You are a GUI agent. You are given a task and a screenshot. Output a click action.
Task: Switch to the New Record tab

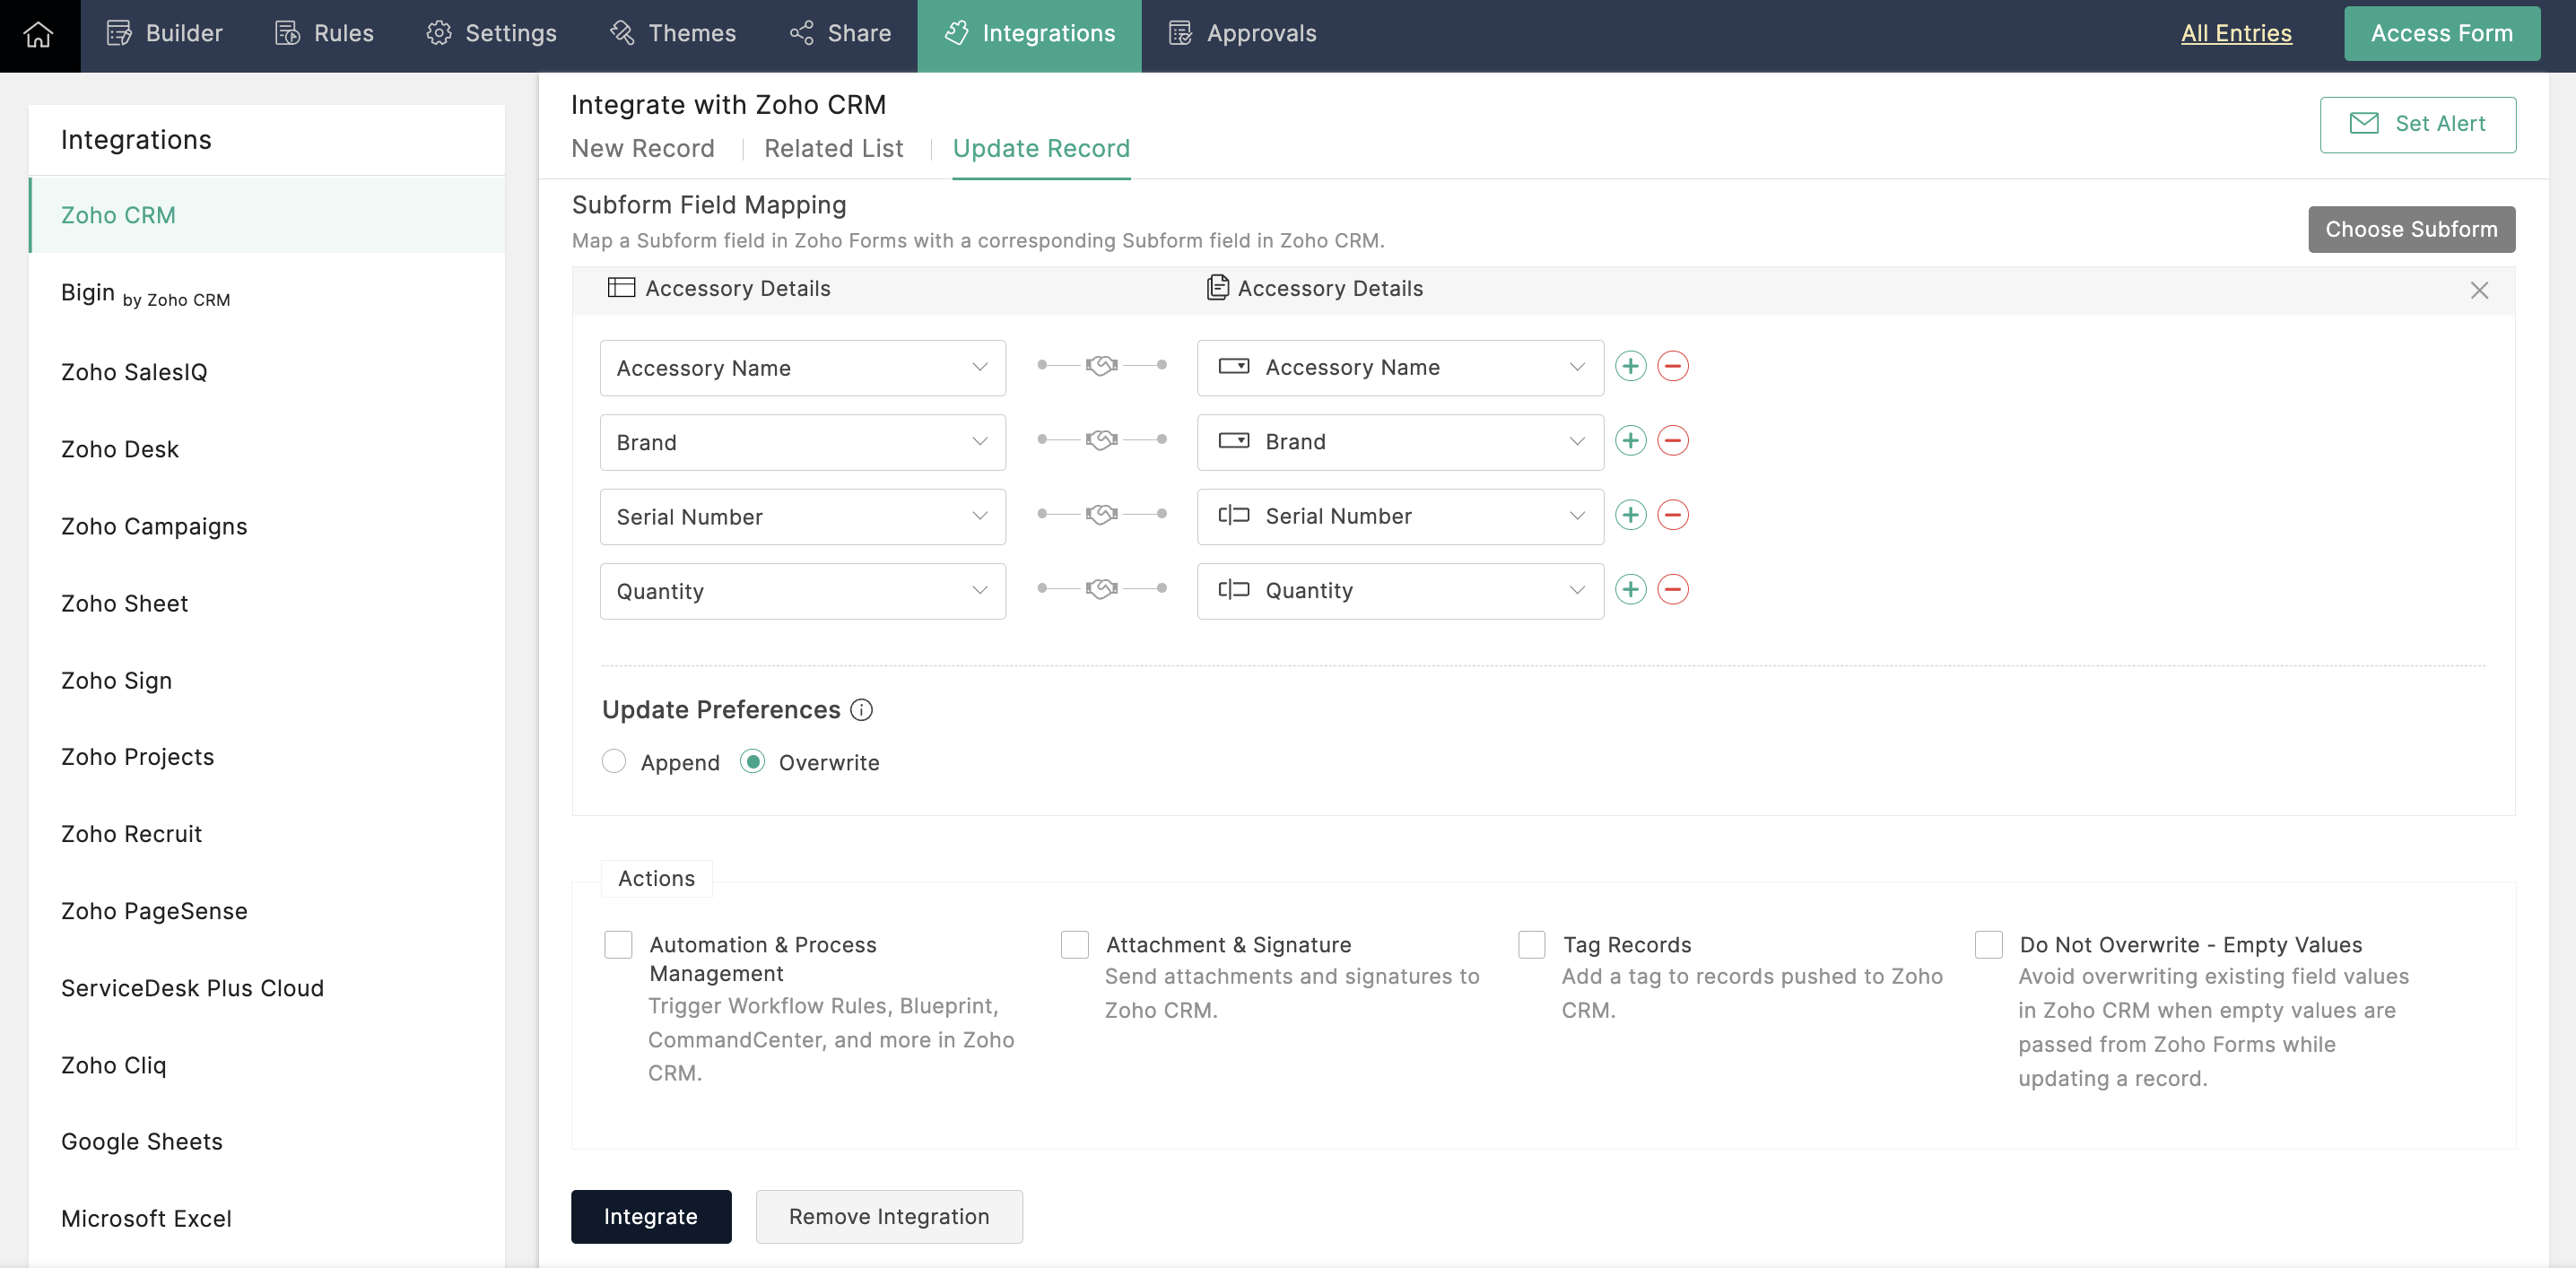[x=642, y=148]
